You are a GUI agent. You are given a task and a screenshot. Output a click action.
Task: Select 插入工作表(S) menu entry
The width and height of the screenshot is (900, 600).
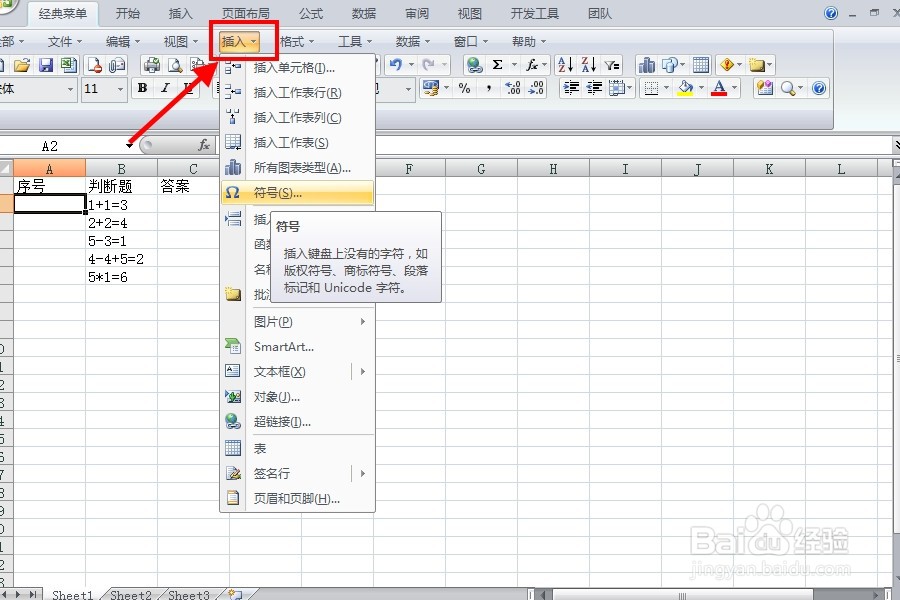(x=297, y=142)
